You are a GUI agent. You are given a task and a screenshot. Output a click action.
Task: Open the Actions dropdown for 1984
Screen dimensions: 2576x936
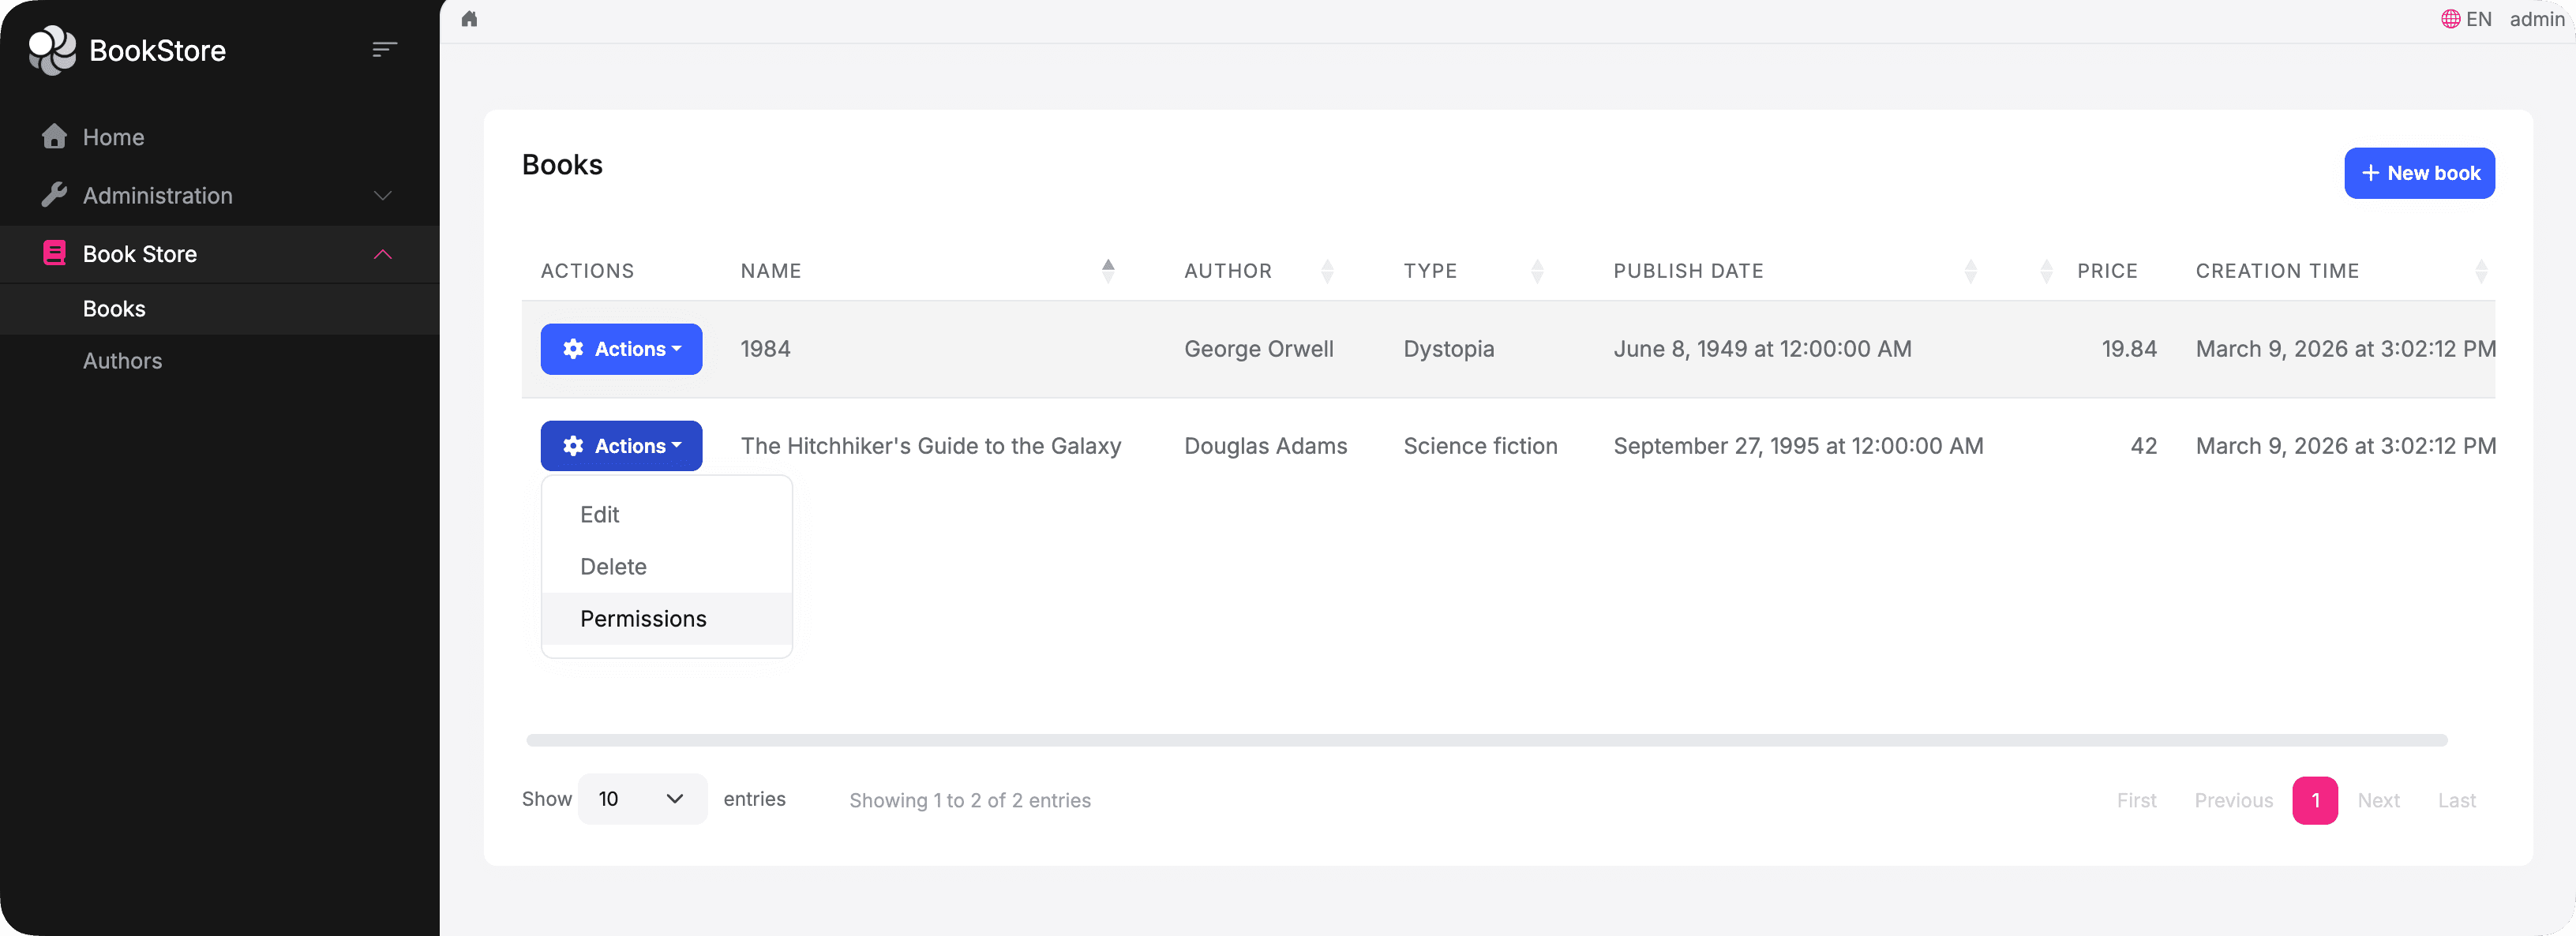click(621, 349)
